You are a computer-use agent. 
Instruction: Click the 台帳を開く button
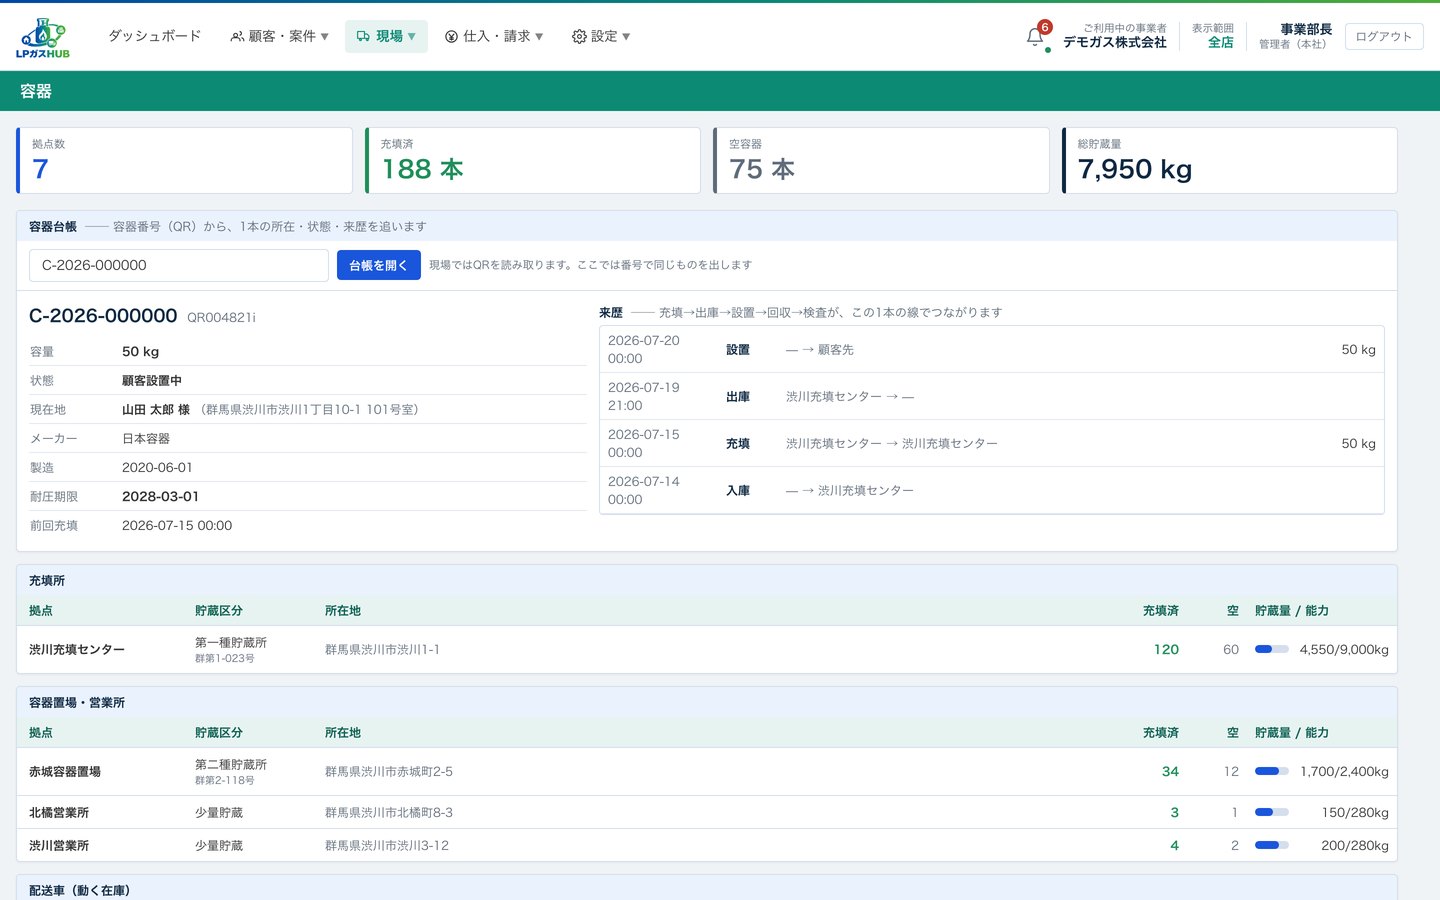[378, 265]
